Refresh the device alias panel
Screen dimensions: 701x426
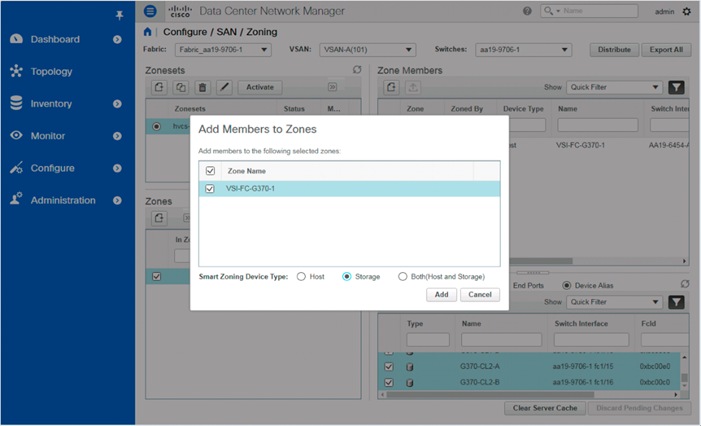[x=685, y=284]
